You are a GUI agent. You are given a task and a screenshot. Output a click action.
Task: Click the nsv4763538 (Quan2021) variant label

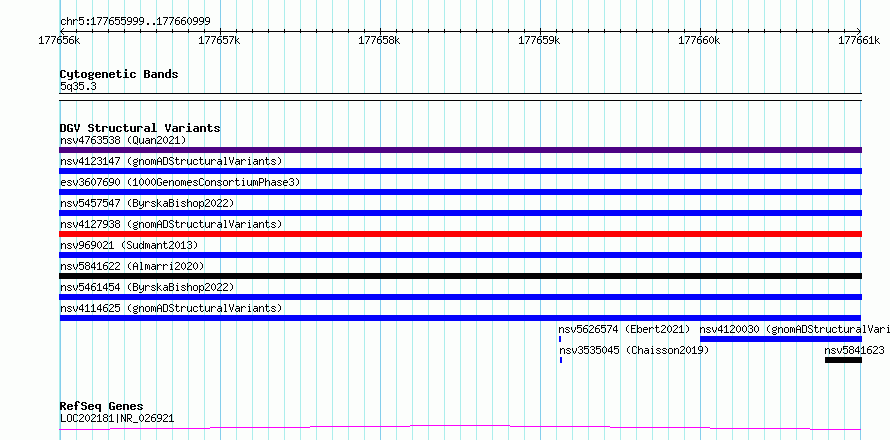[x=123, y=140]
